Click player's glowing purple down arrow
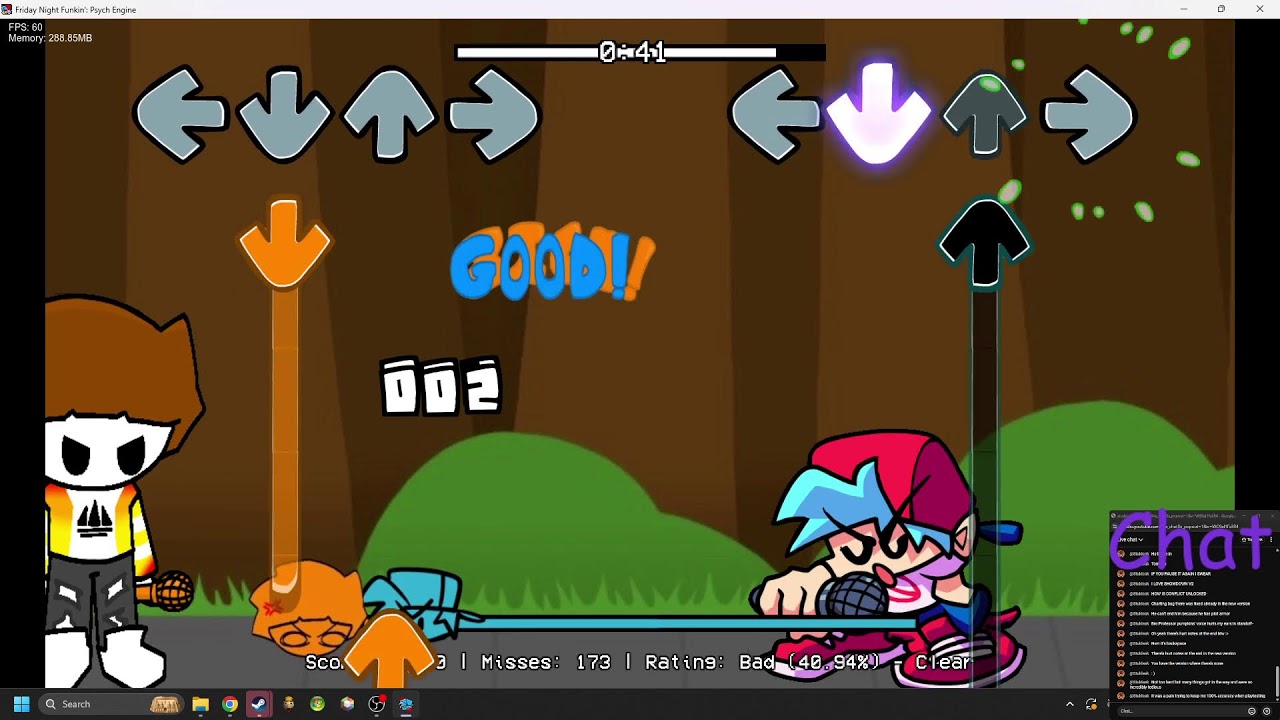The width and height of the screenshot is (1280, 720). click(x=878, y=113)
